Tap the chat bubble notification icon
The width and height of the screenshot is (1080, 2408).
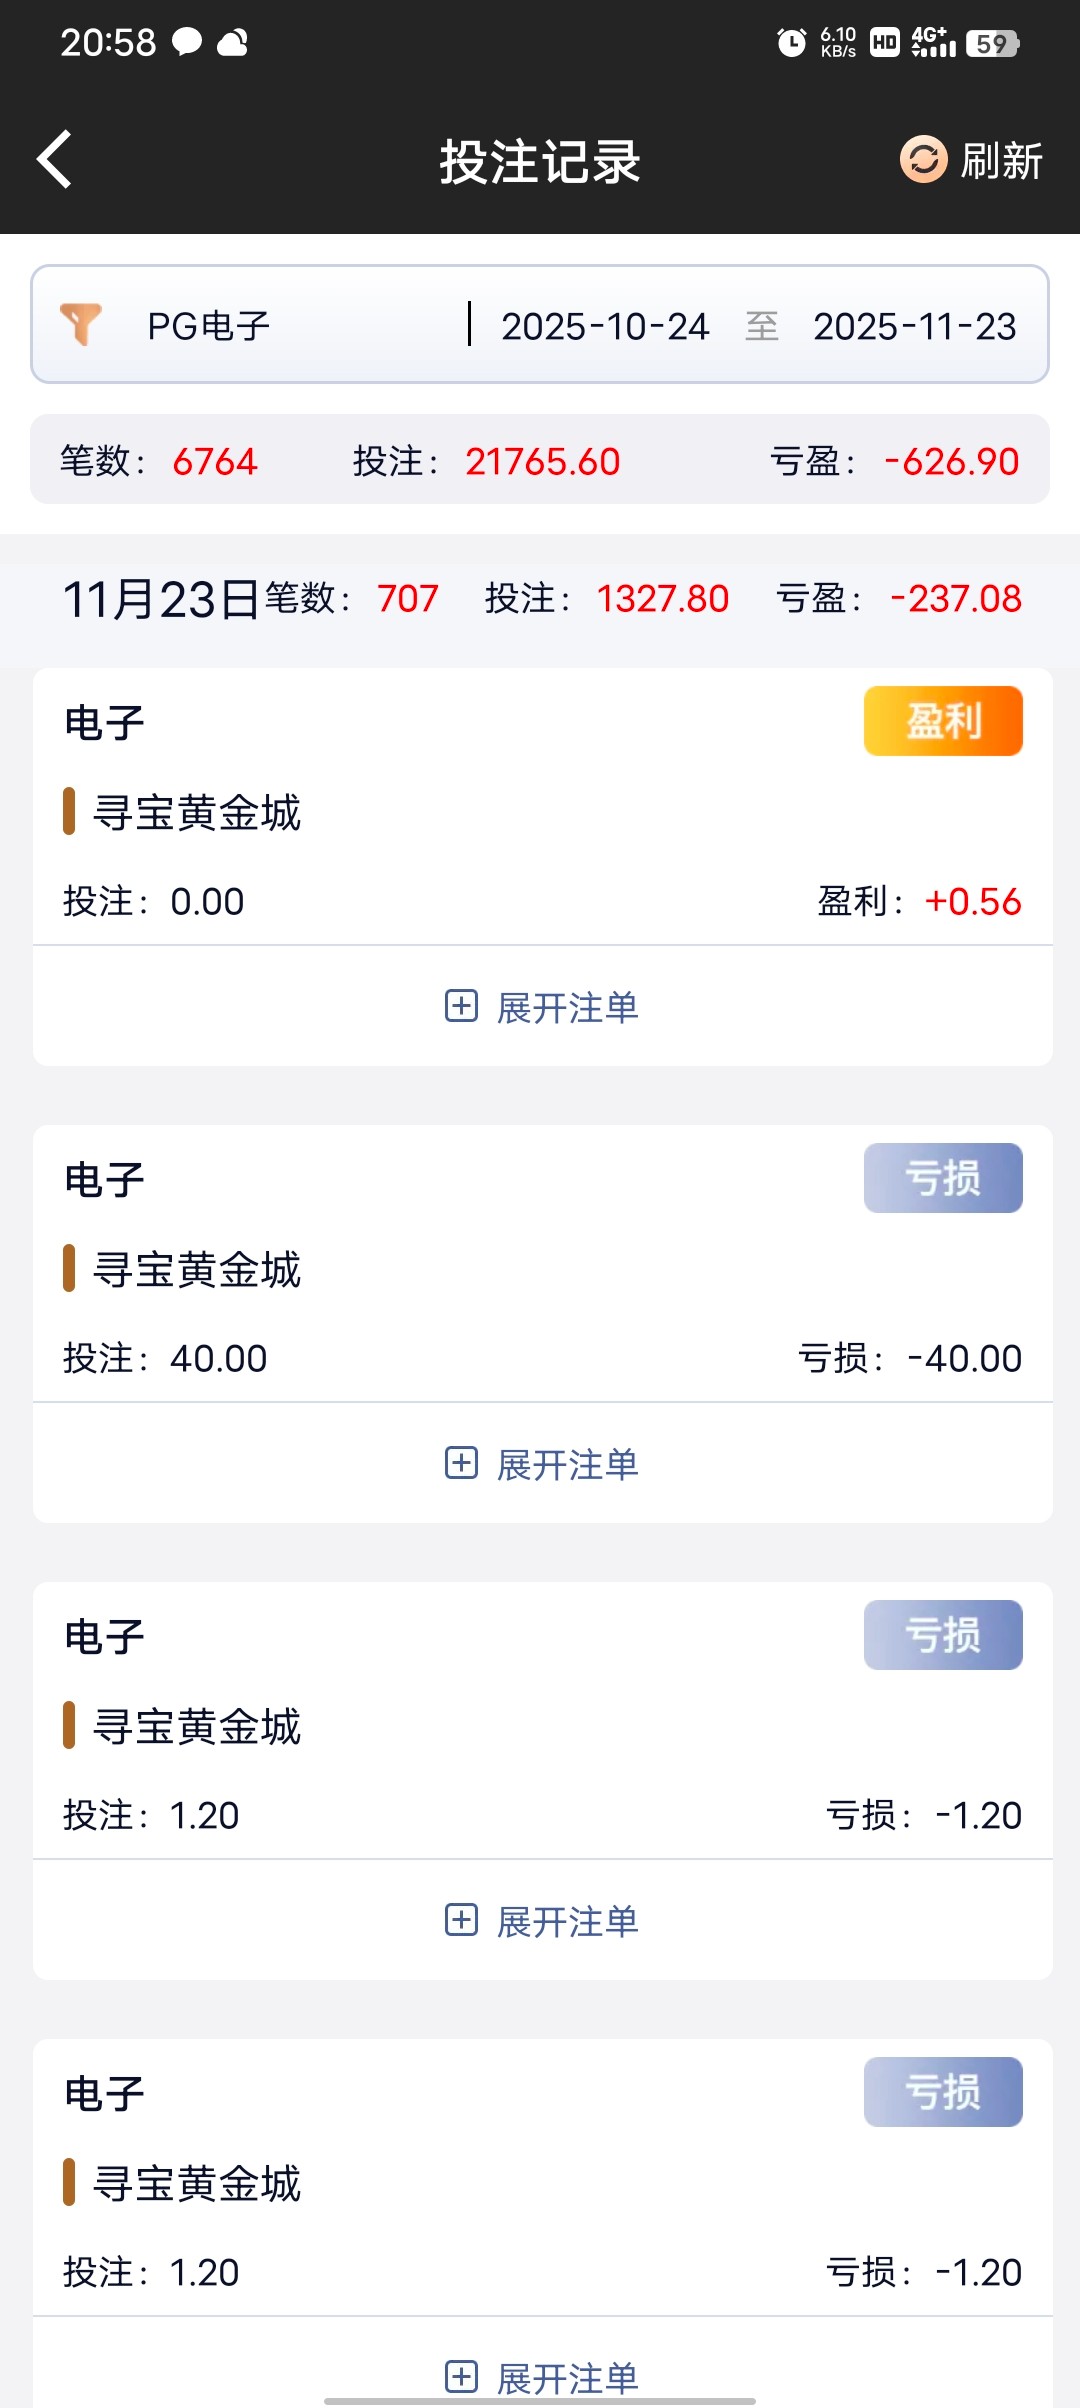coord(187,42)
